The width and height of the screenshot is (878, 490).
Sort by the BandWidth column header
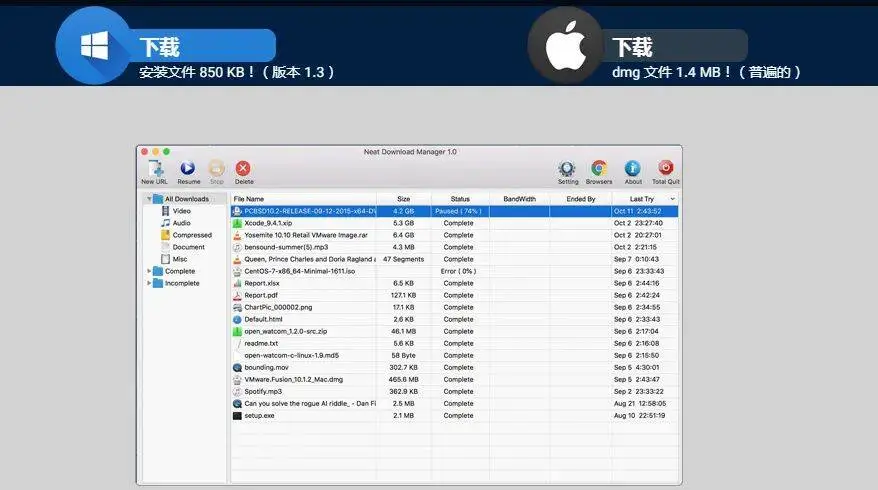(519, 199)
